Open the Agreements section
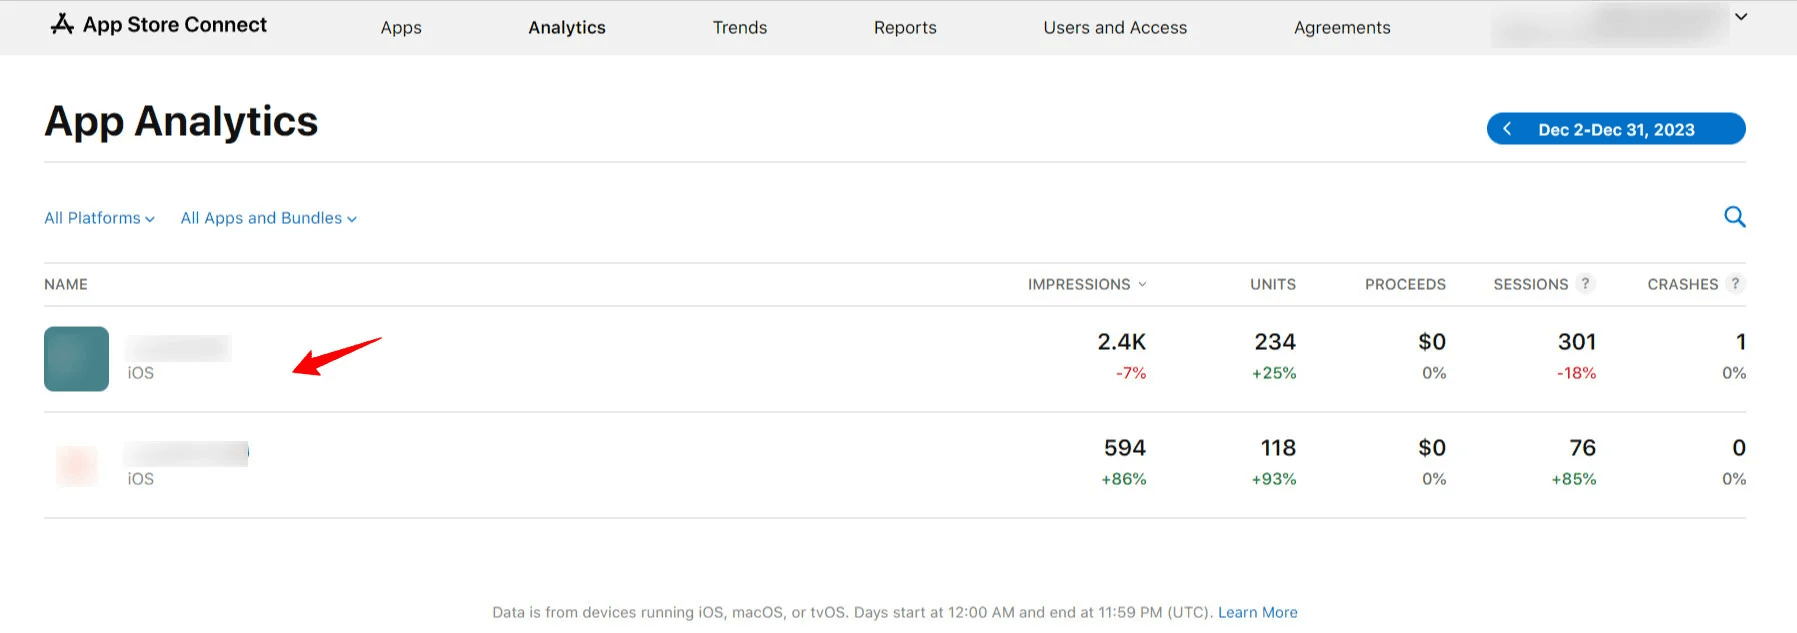The width and height of the screenshot is (1797, 633). [x=1341, y=28]
